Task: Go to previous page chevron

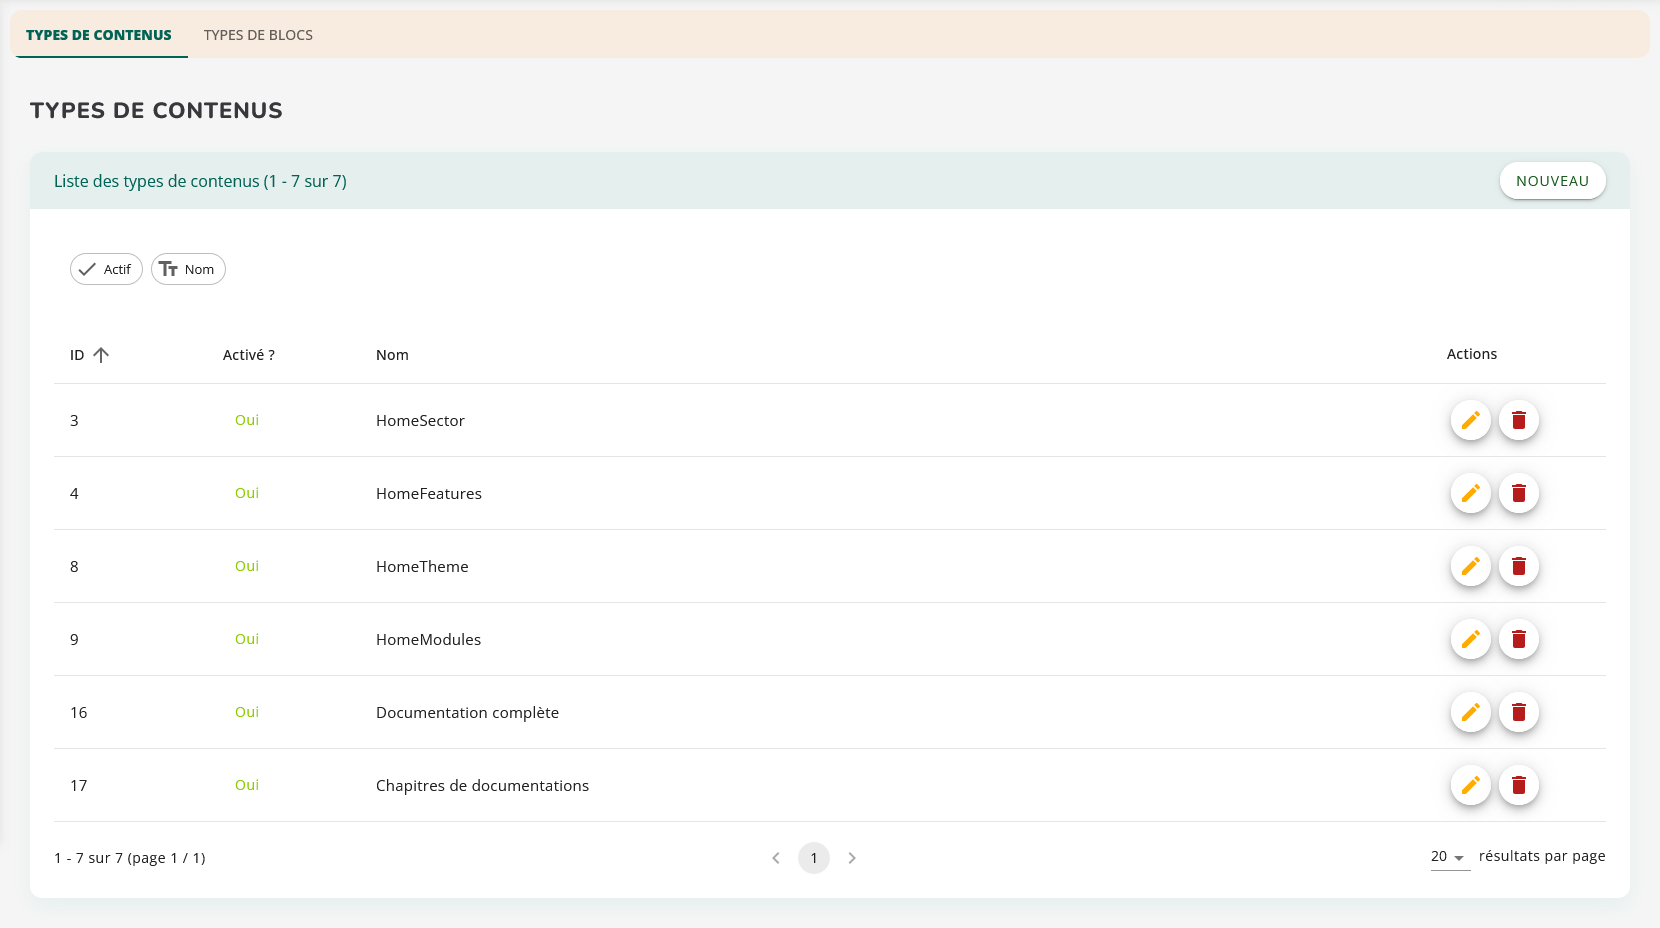Action: [x=776, y=858]
